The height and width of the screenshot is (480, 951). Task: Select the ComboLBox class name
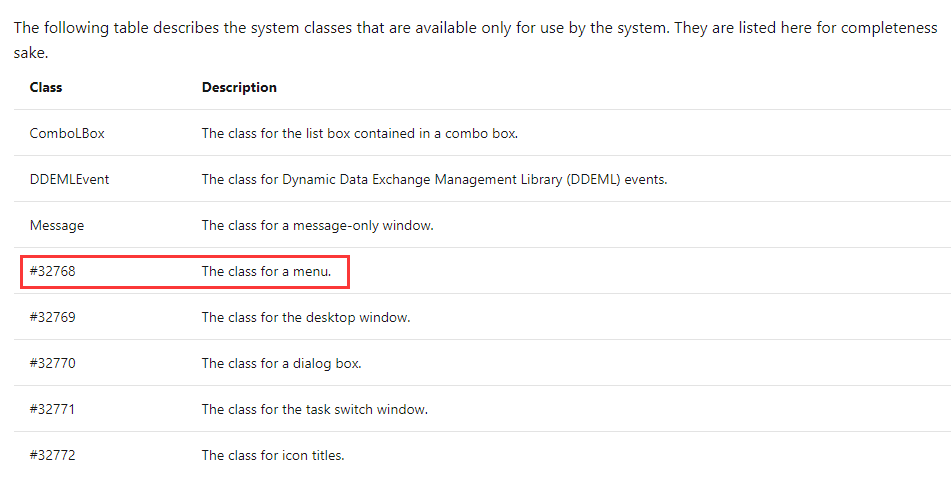67,133
